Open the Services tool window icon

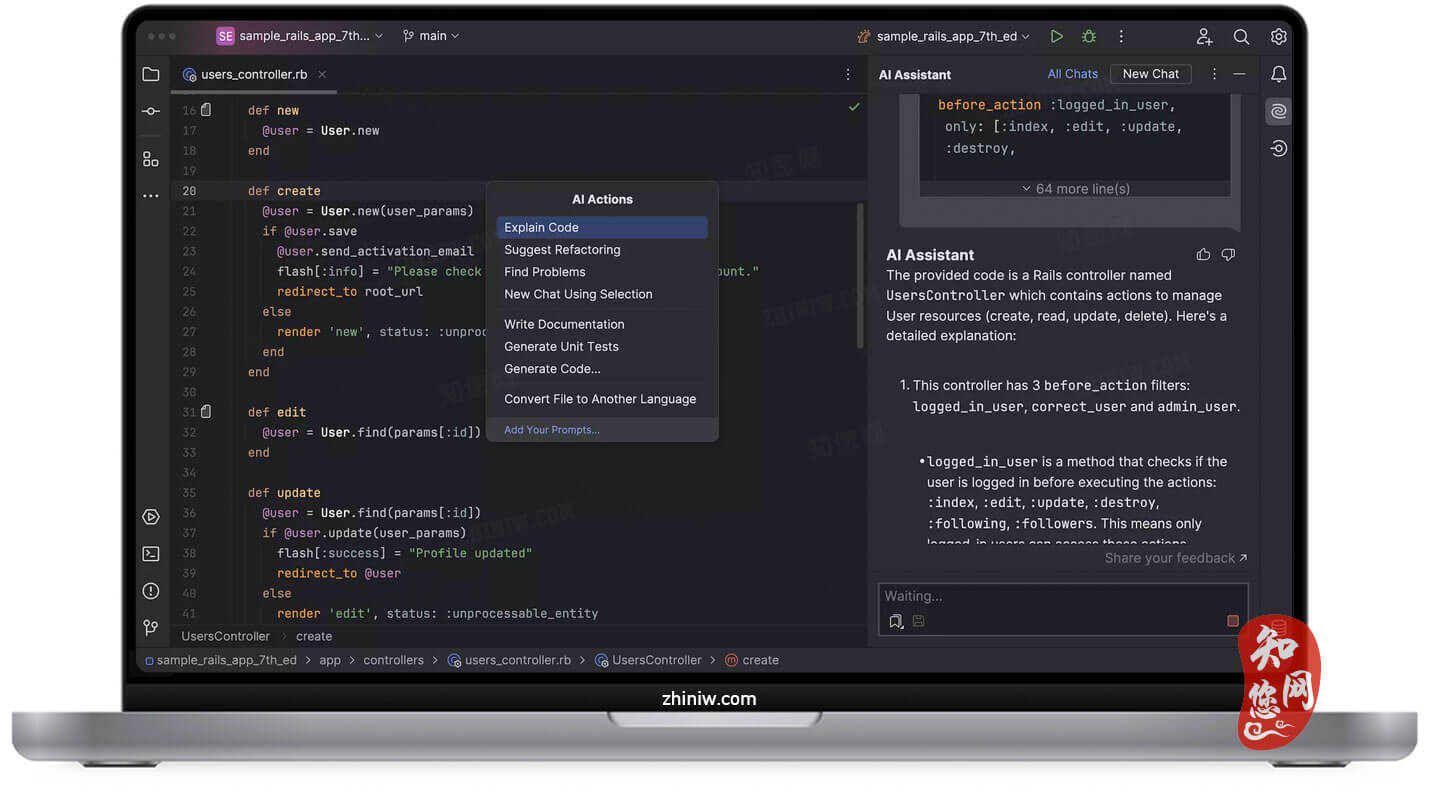pyautogui.click(x=151, y=517)
